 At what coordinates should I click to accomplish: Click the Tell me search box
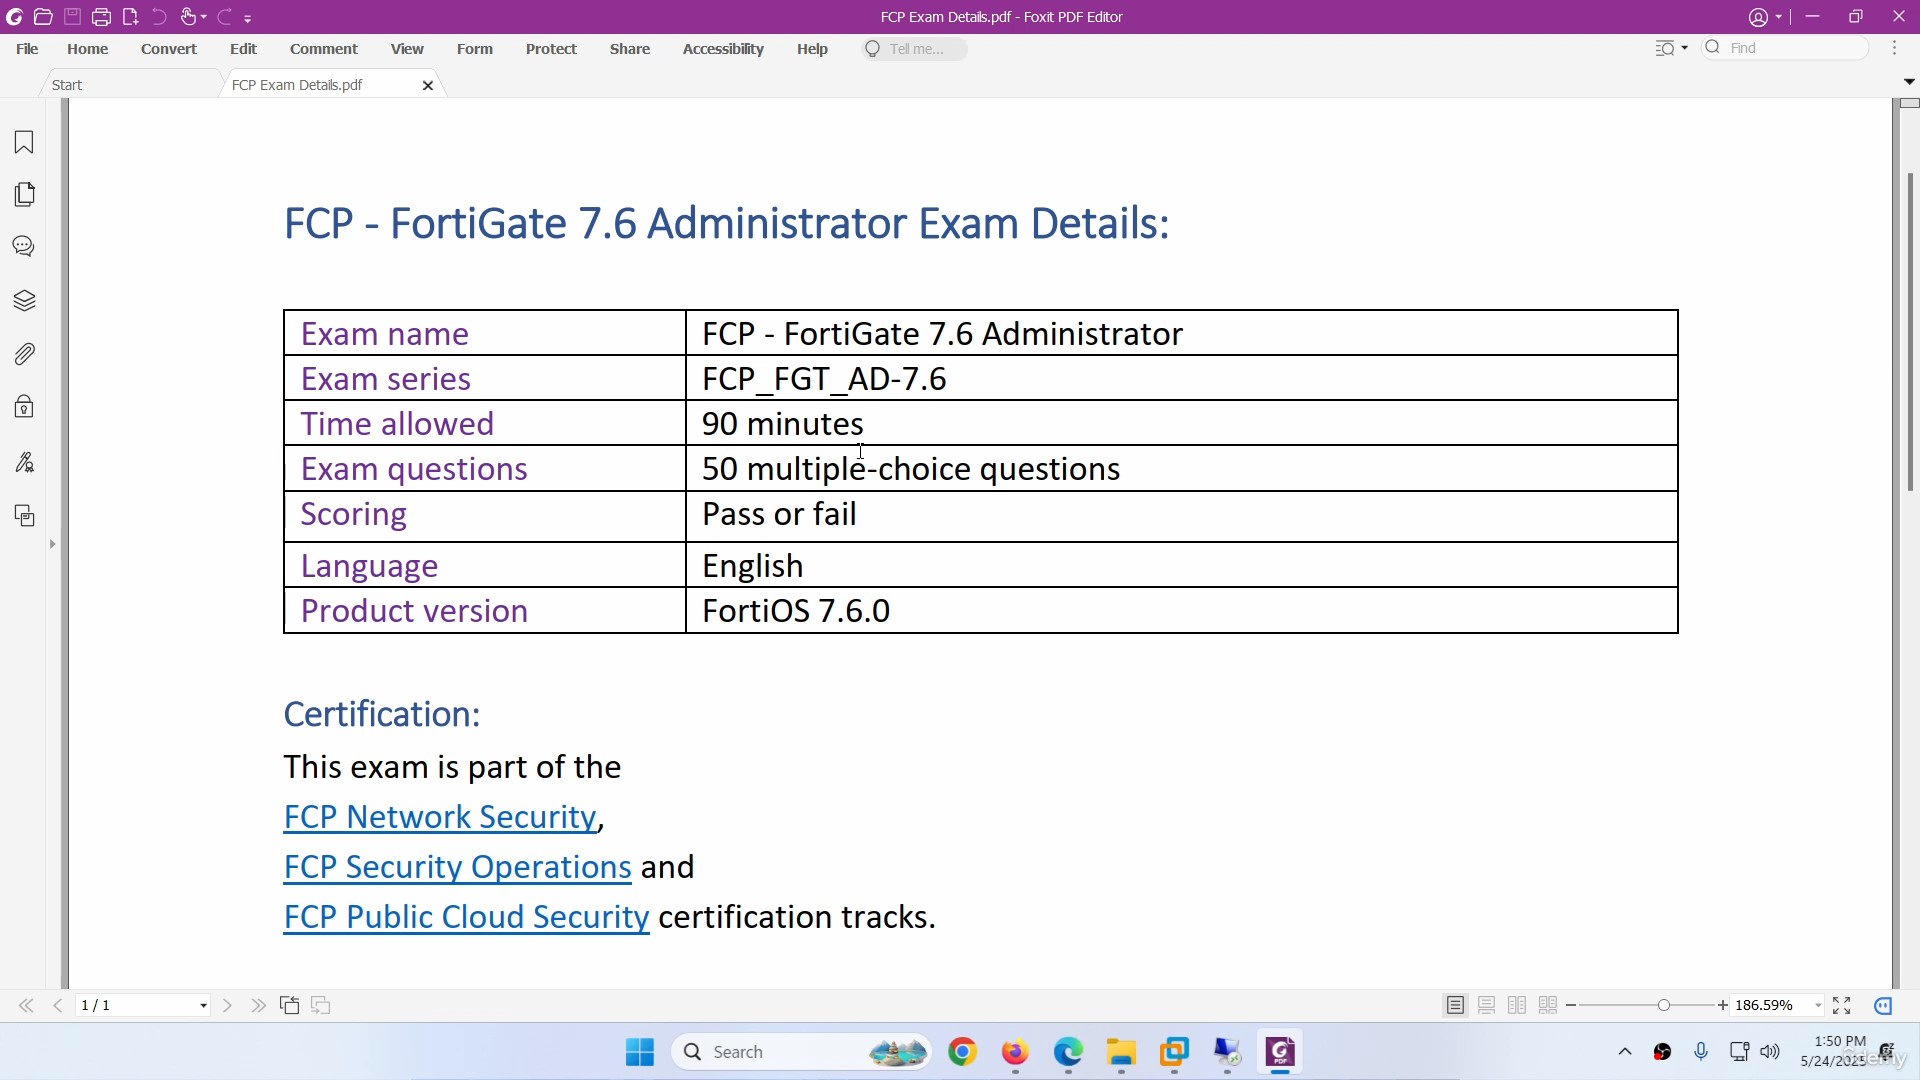[914, 49]
